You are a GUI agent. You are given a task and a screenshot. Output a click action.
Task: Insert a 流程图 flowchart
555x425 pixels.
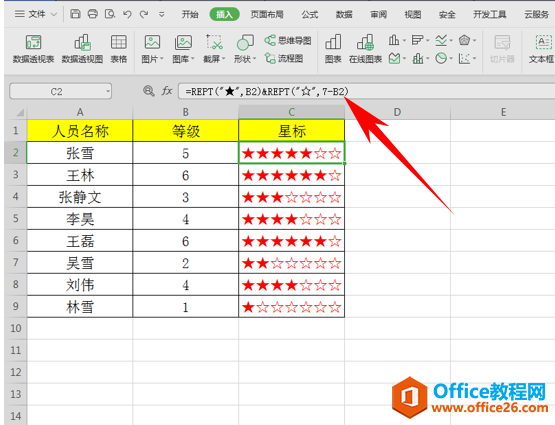coord(284,58)
